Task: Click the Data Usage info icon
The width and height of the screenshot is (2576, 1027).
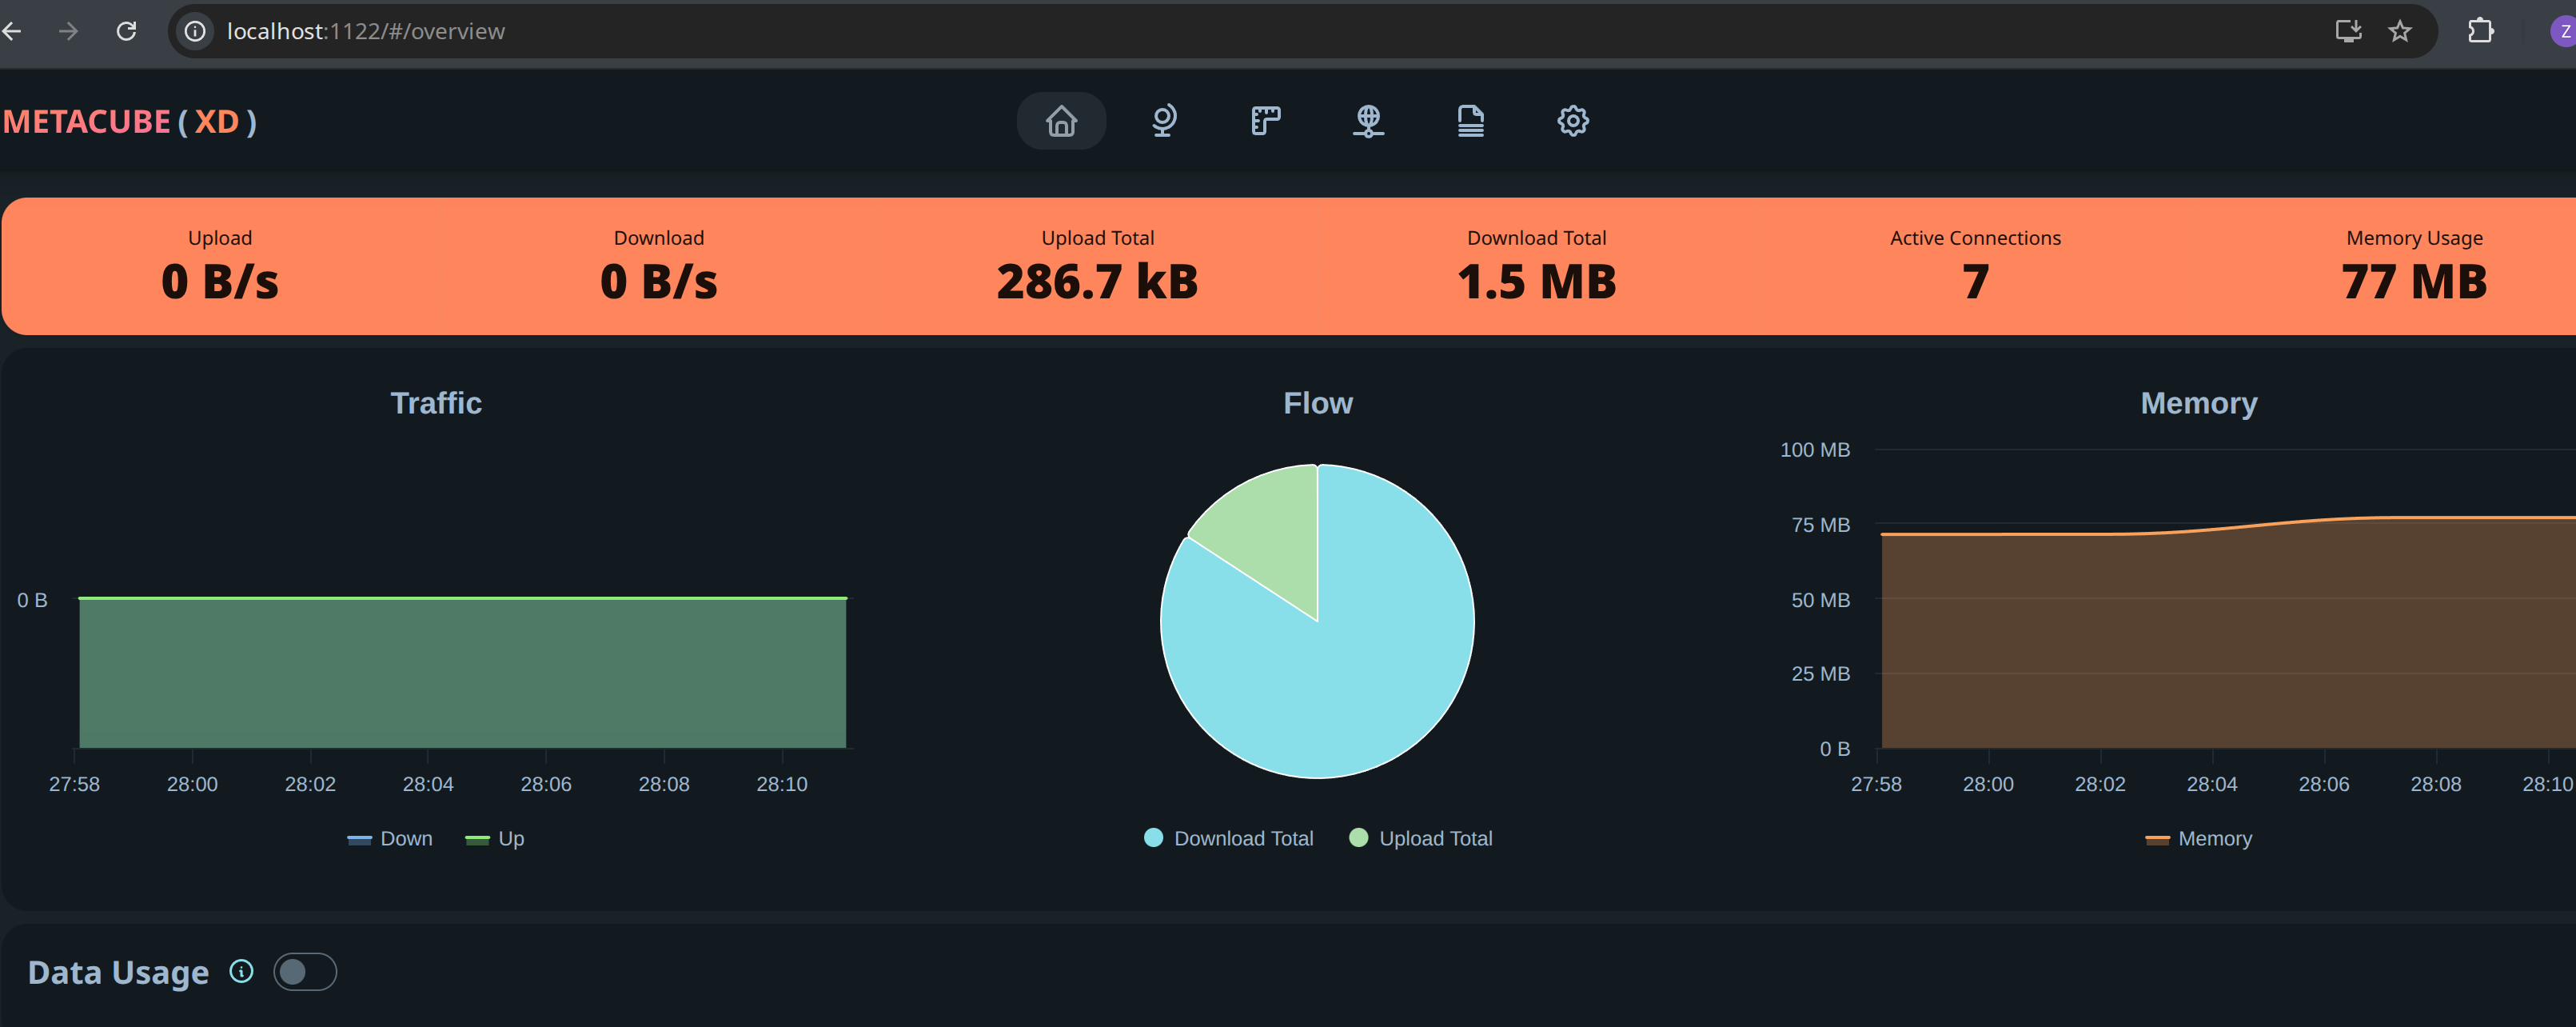Action: click(x=241, y=971)
